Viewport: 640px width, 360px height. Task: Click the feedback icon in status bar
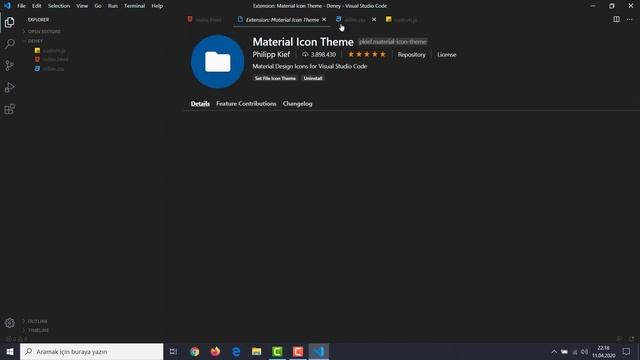click(619, 339)
